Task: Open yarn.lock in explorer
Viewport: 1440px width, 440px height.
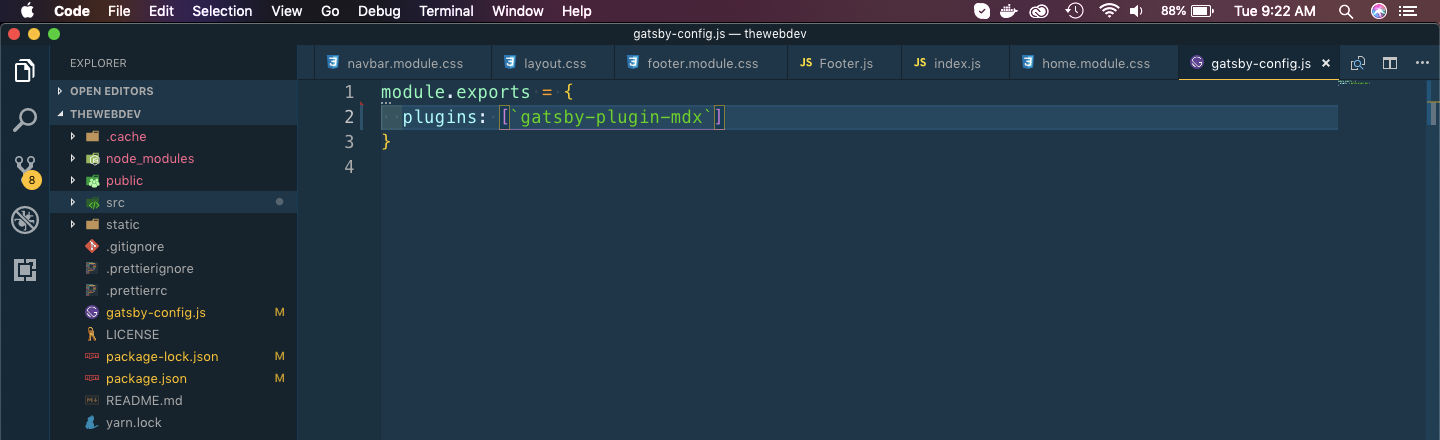Action: pos(173,422)
